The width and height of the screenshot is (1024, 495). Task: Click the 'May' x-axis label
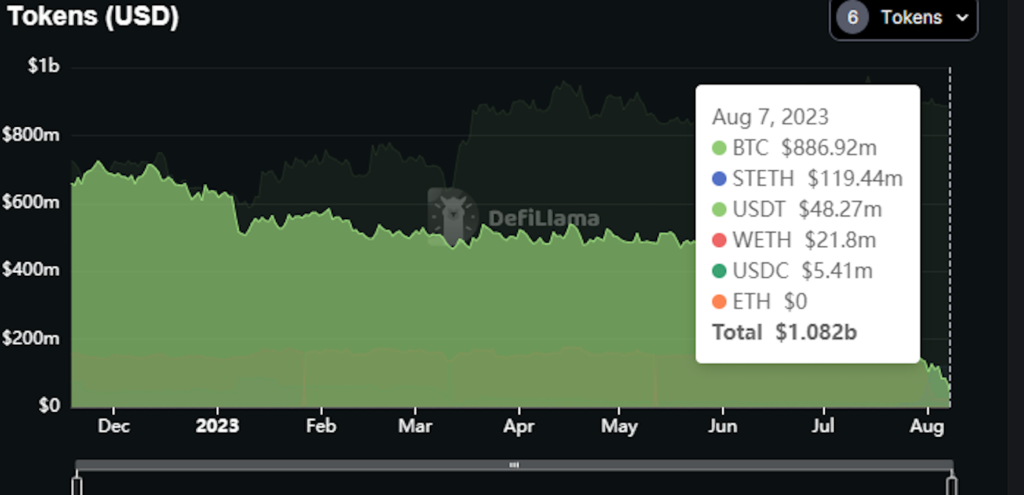coord(619,426)
